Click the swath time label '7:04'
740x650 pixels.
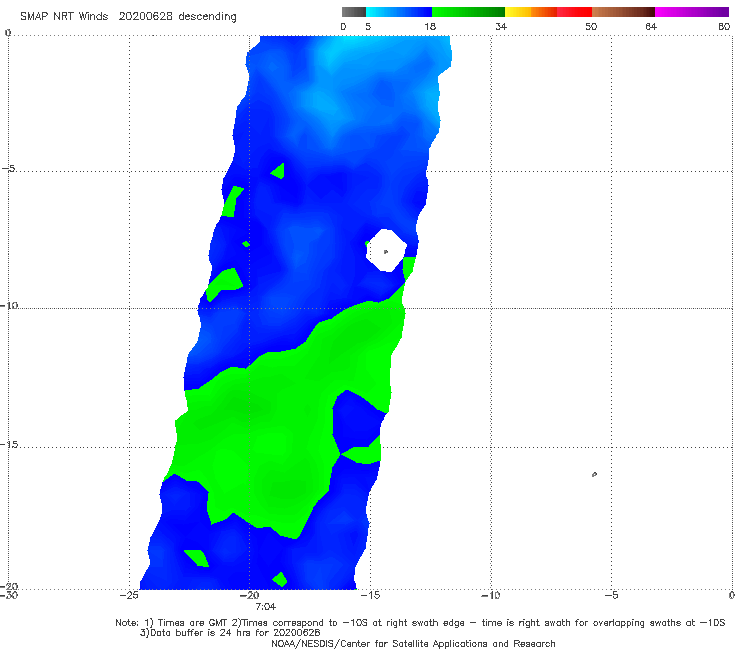[266, 607]
